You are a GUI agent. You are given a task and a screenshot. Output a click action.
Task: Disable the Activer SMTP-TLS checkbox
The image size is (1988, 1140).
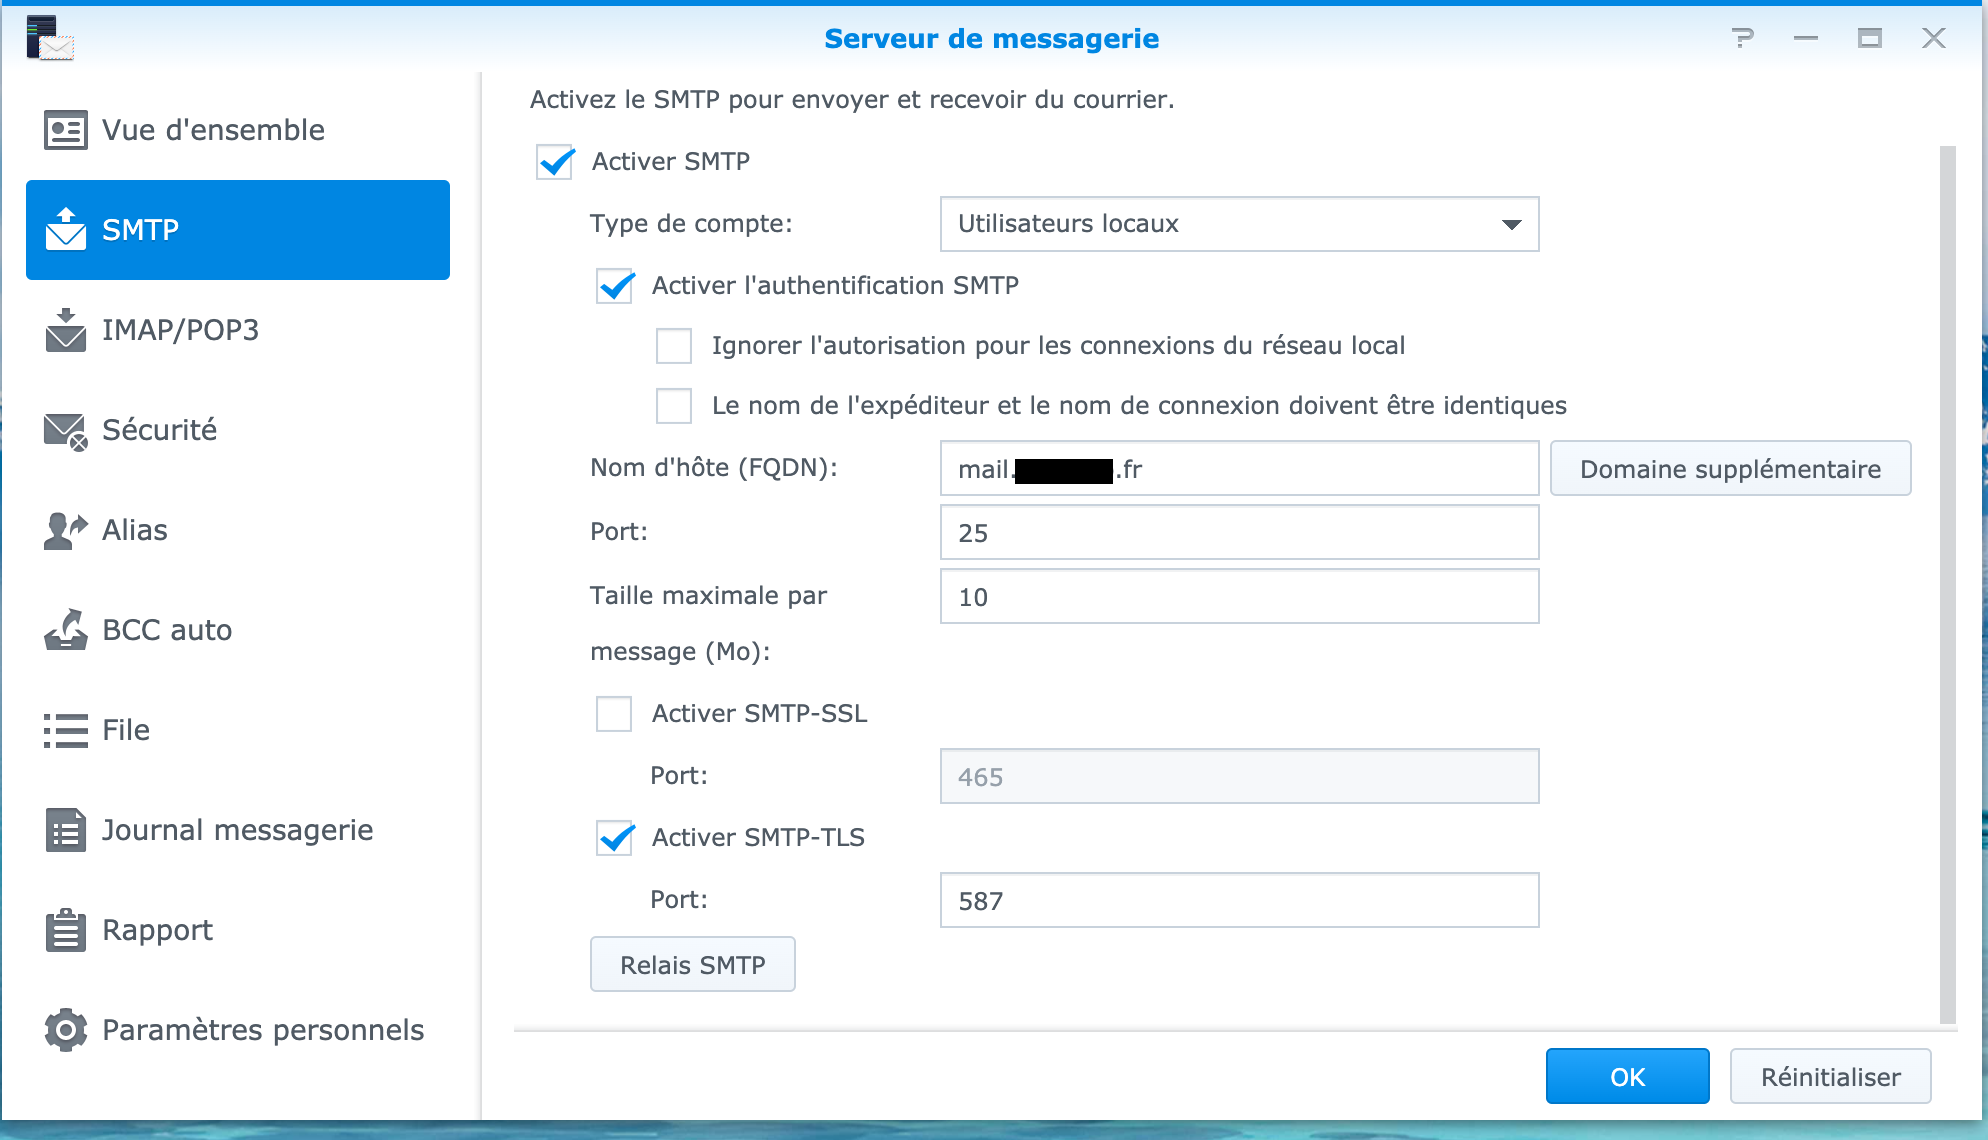pos(615,838)
